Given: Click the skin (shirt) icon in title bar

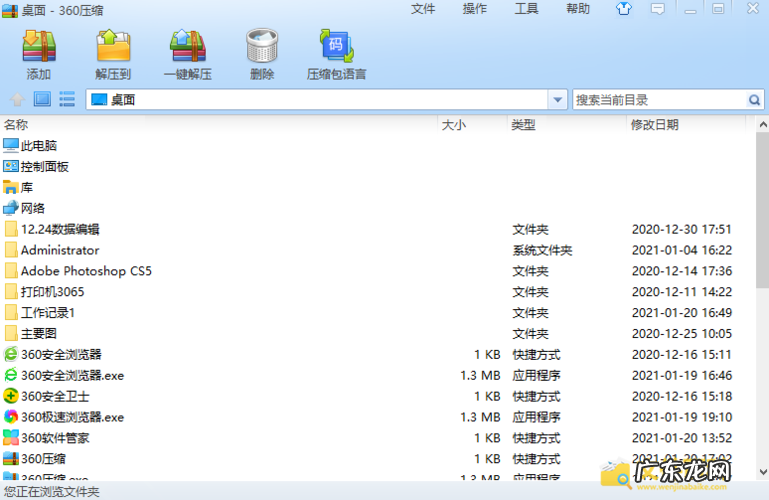Looking at the screenshot, I should (624, 9).
